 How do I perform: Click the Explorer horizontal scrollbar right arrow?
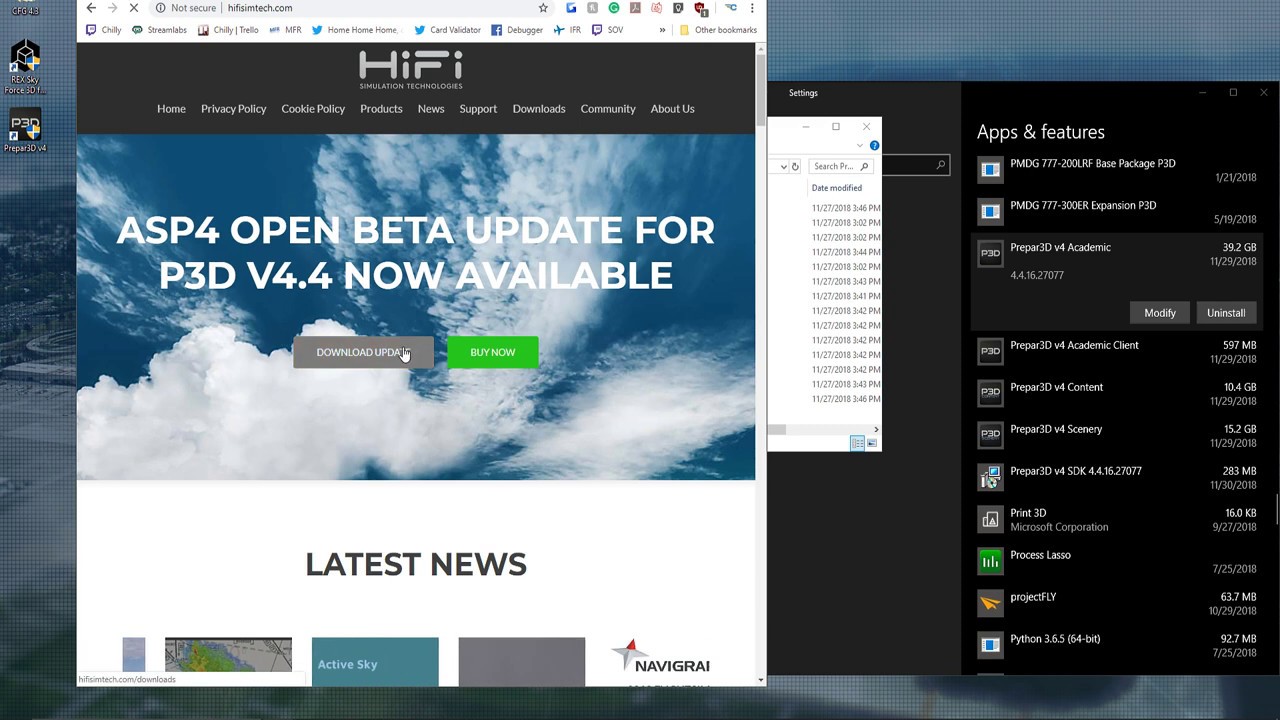(x=876, y=429)
